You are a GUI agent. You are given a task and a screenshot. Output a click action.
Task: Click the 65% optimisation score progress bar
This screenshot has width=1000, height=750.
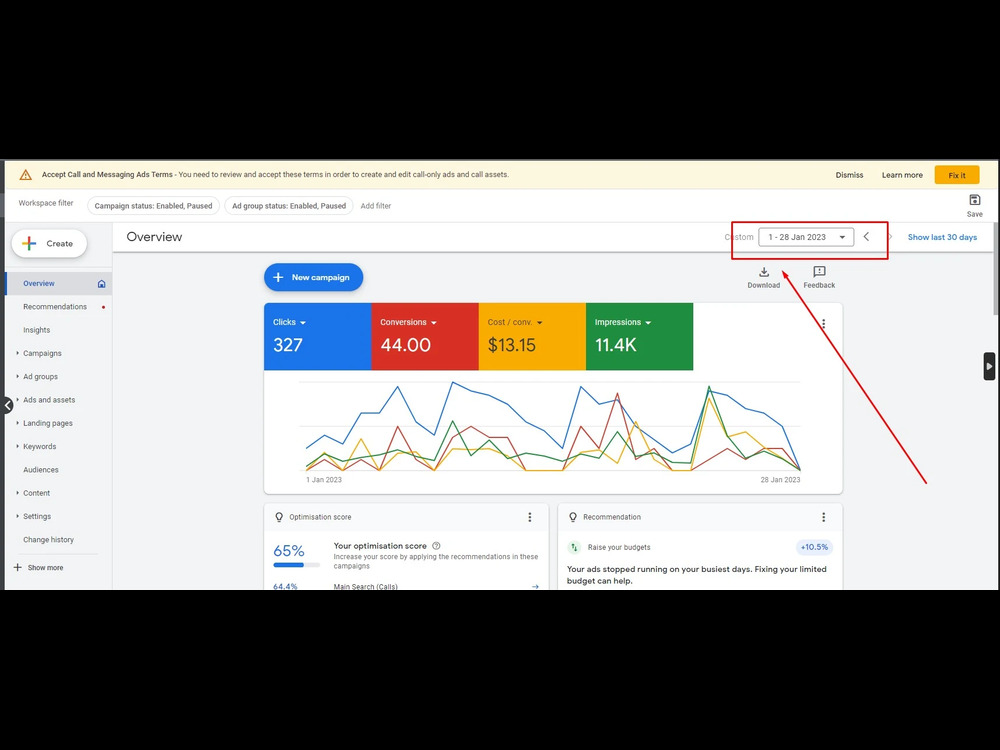296,565
